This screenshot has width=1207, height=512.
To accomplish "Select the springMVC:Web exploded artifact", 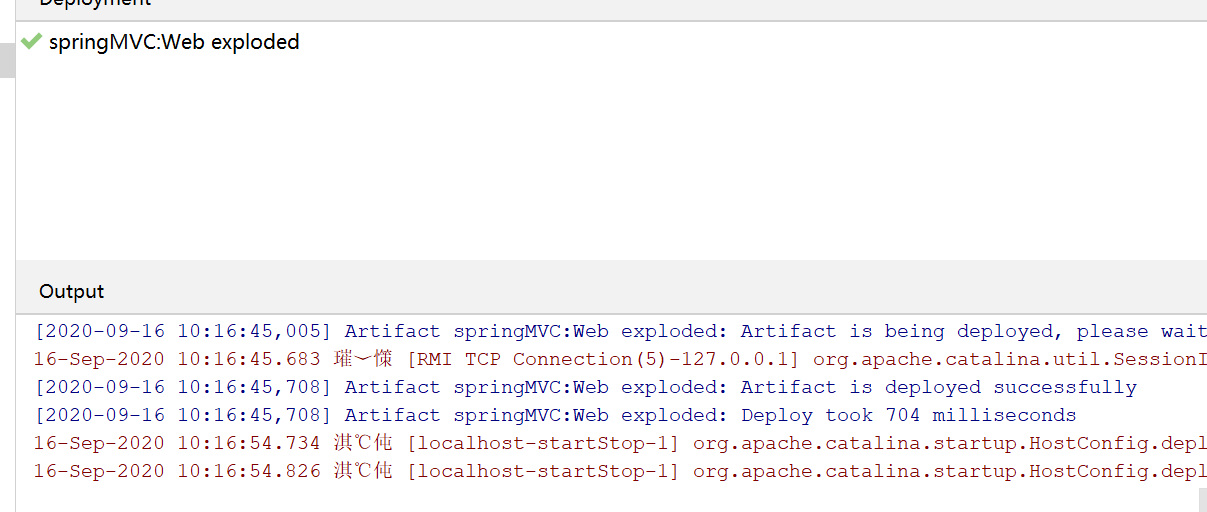I will [x=174, y=42].
